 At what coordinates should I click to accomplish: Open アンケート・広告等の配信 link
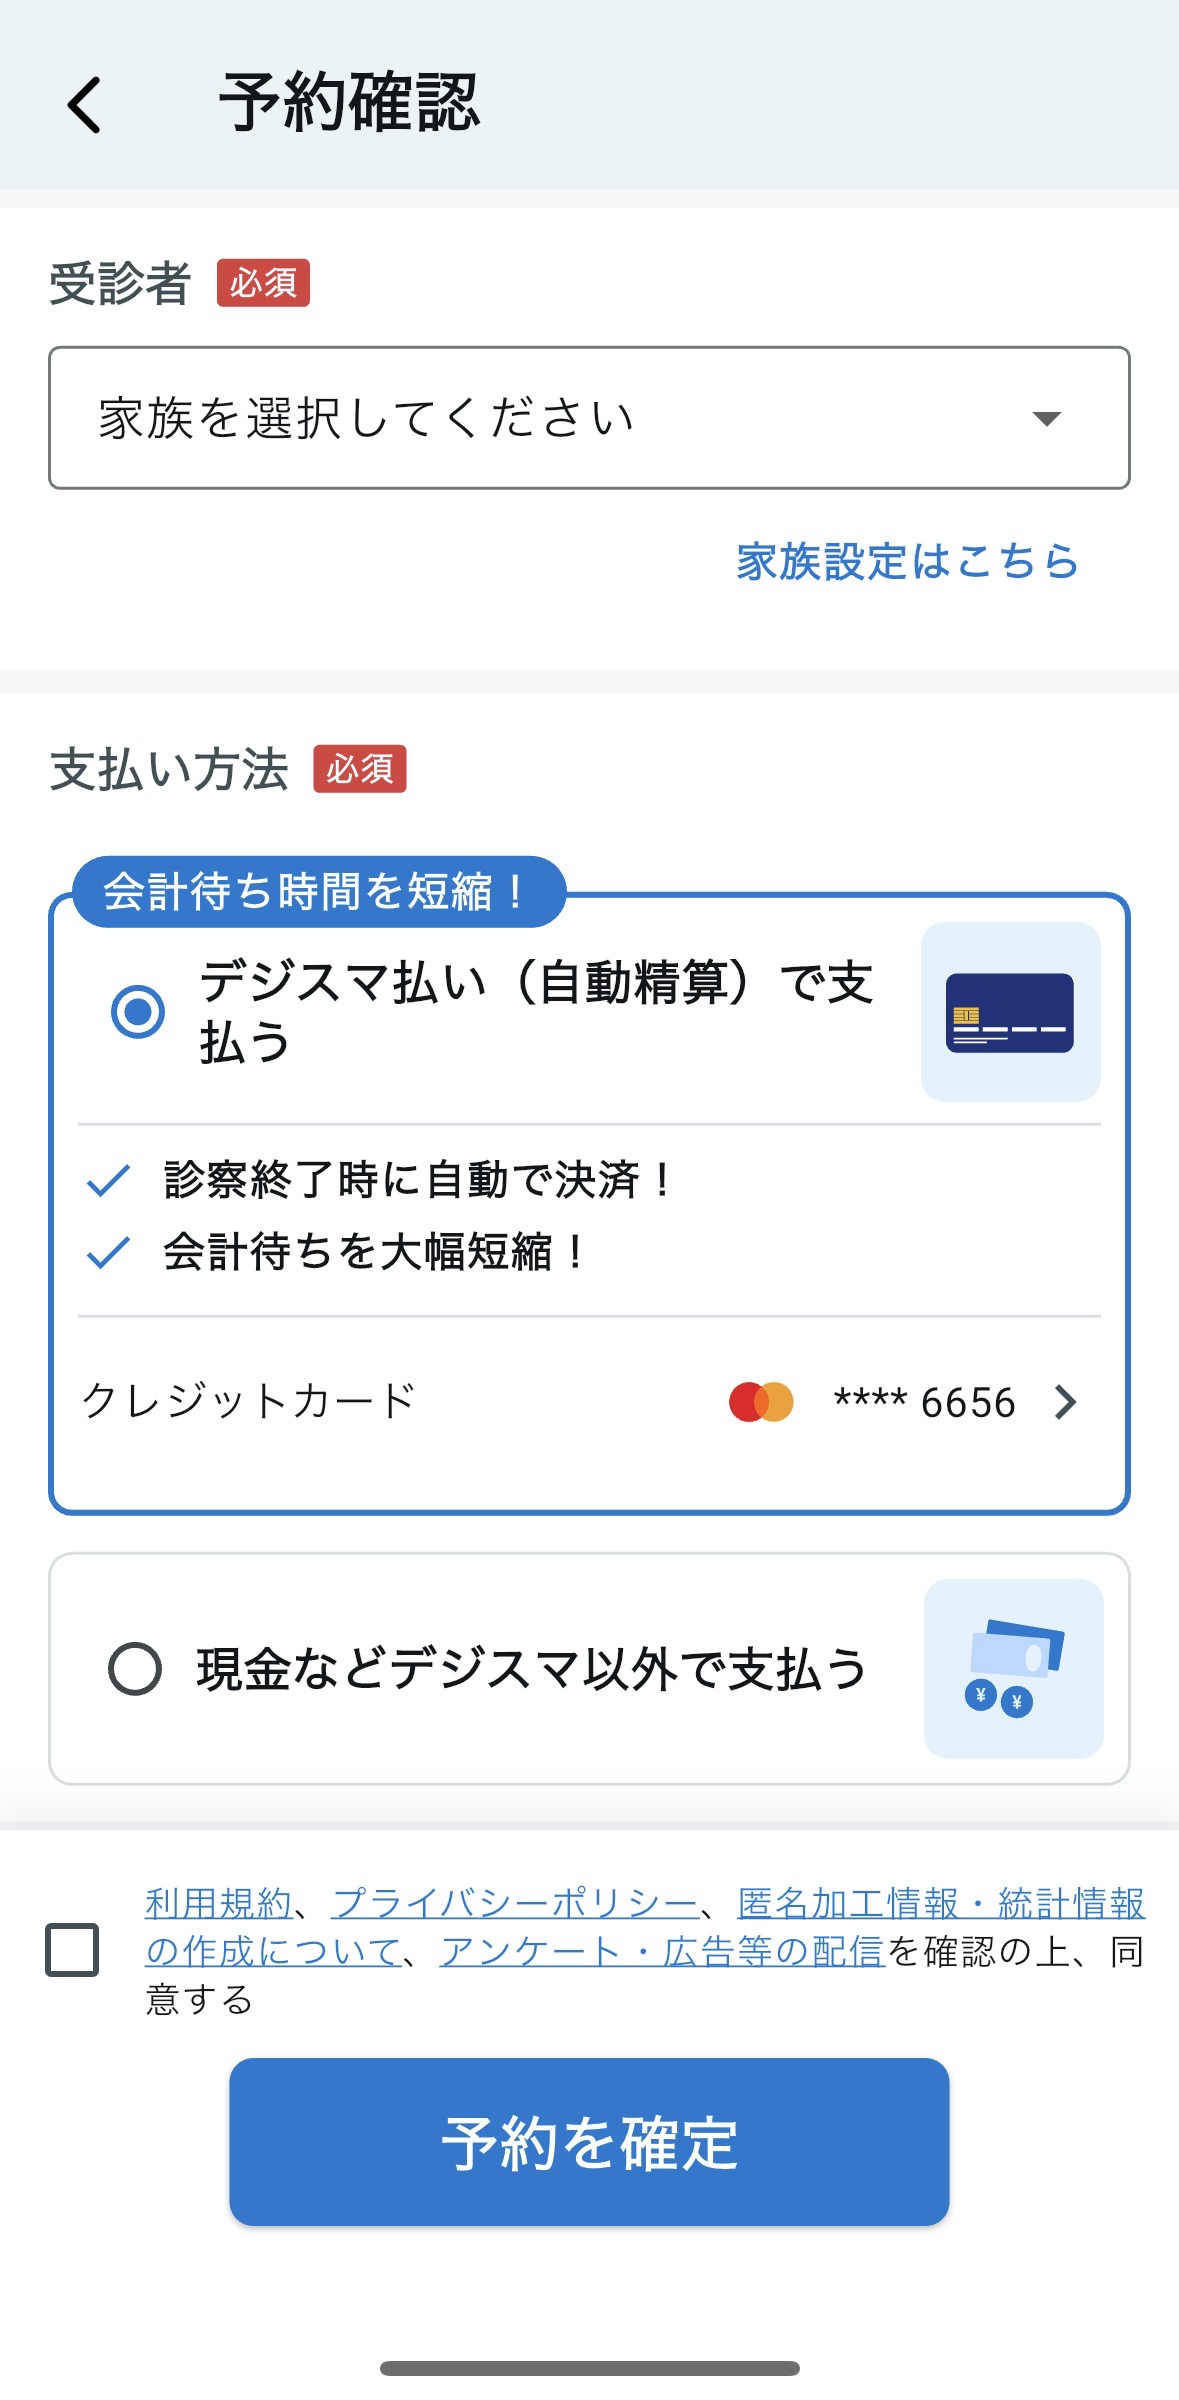(662, 1951)
